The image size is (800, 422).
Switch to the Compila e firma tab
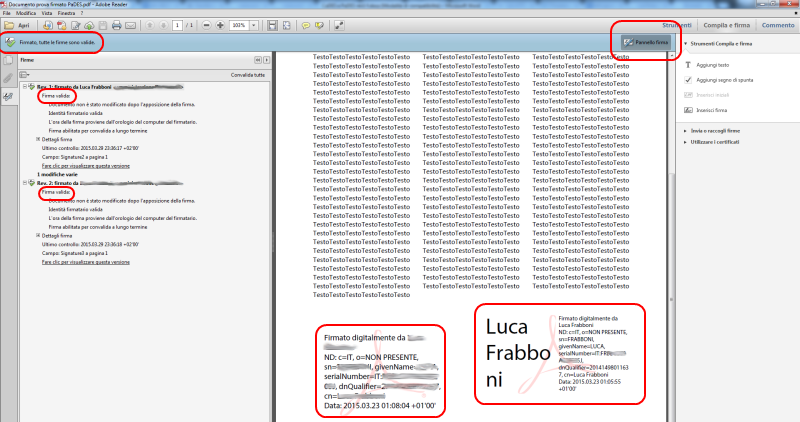[727, 25]
